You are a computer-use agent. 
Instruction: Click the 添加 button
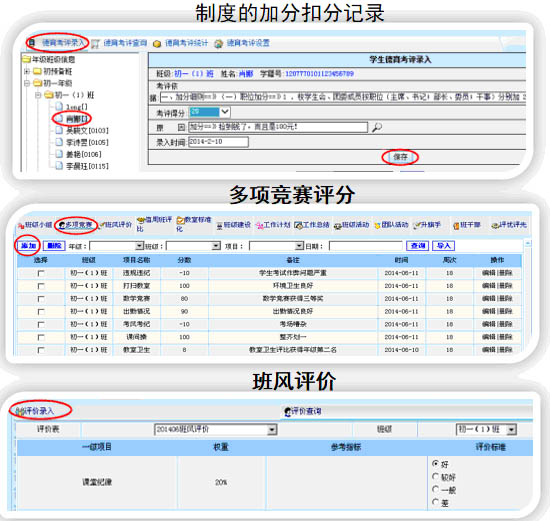coord(28,246)
